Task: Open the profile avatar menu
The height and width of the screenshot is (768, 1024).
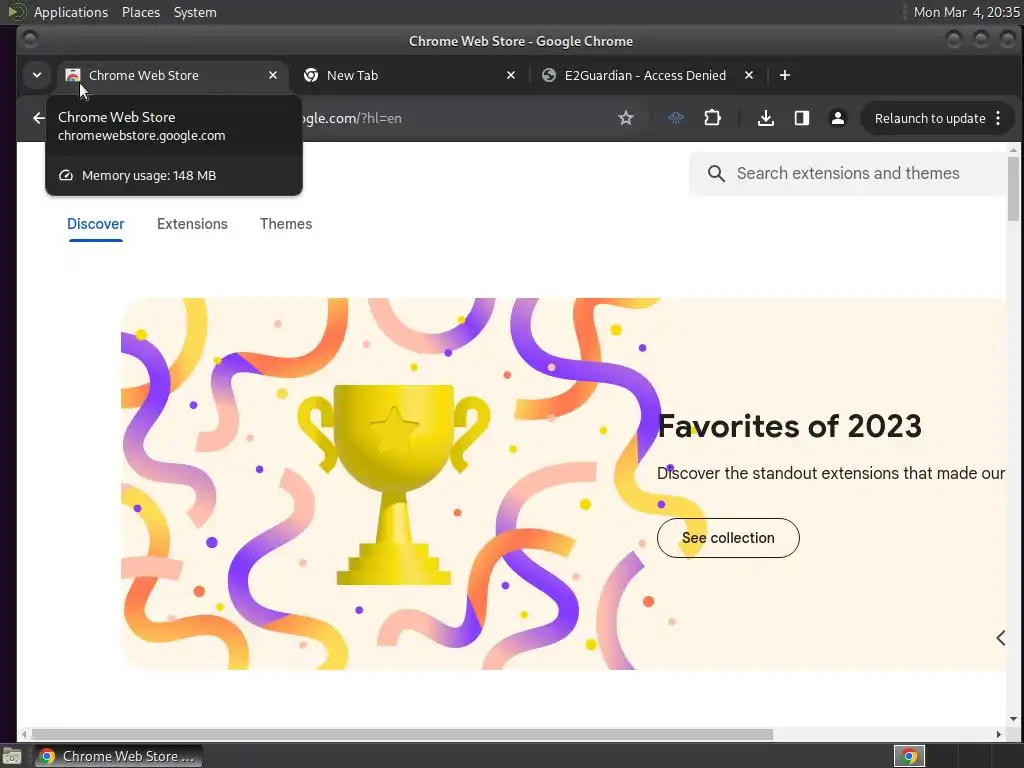Action: click(x=837, y=118)
